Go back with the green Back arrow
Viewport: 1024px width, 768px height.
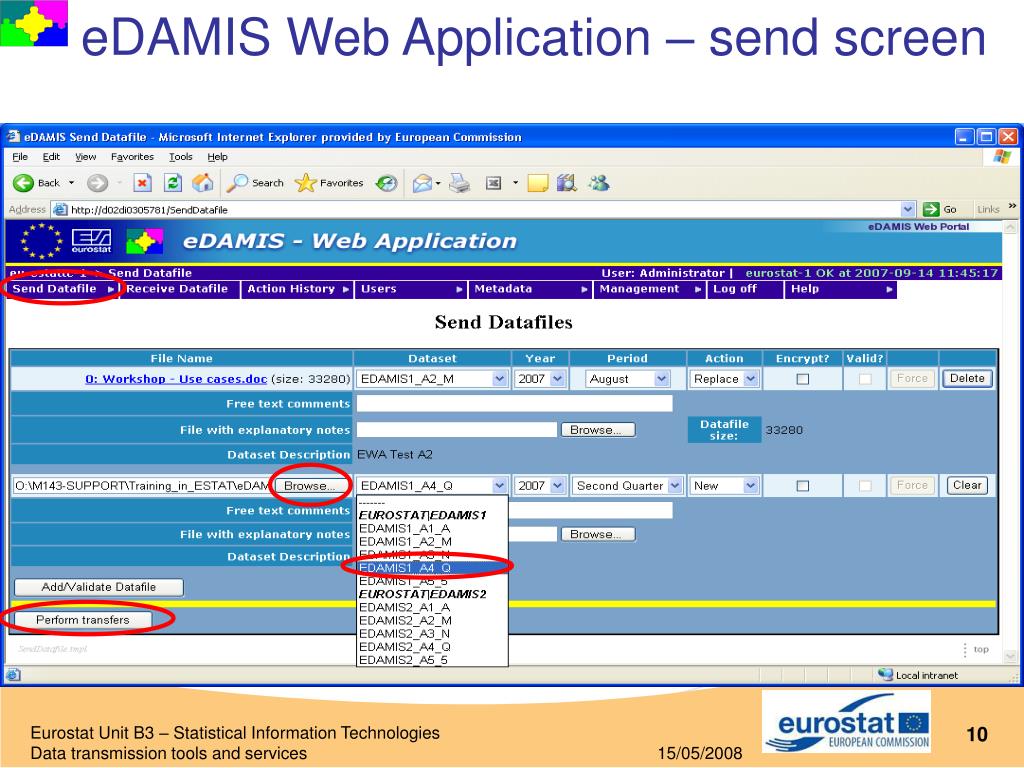[x=24, y=183]
